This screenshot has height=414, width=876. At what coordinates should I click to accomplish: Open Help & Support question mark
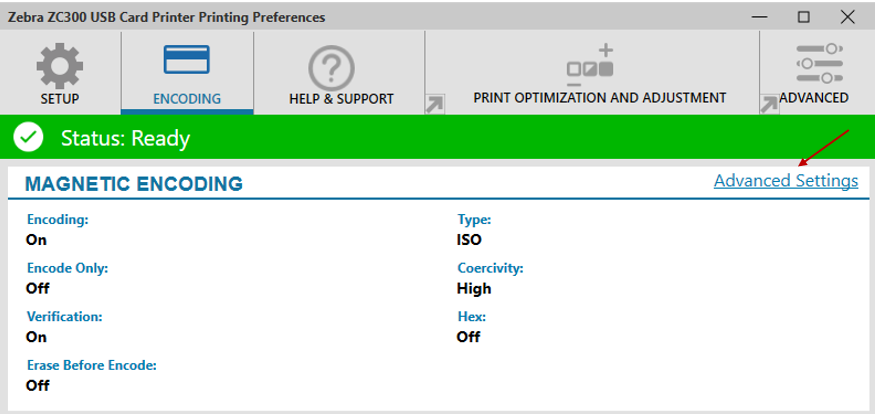tap(340, 69)
